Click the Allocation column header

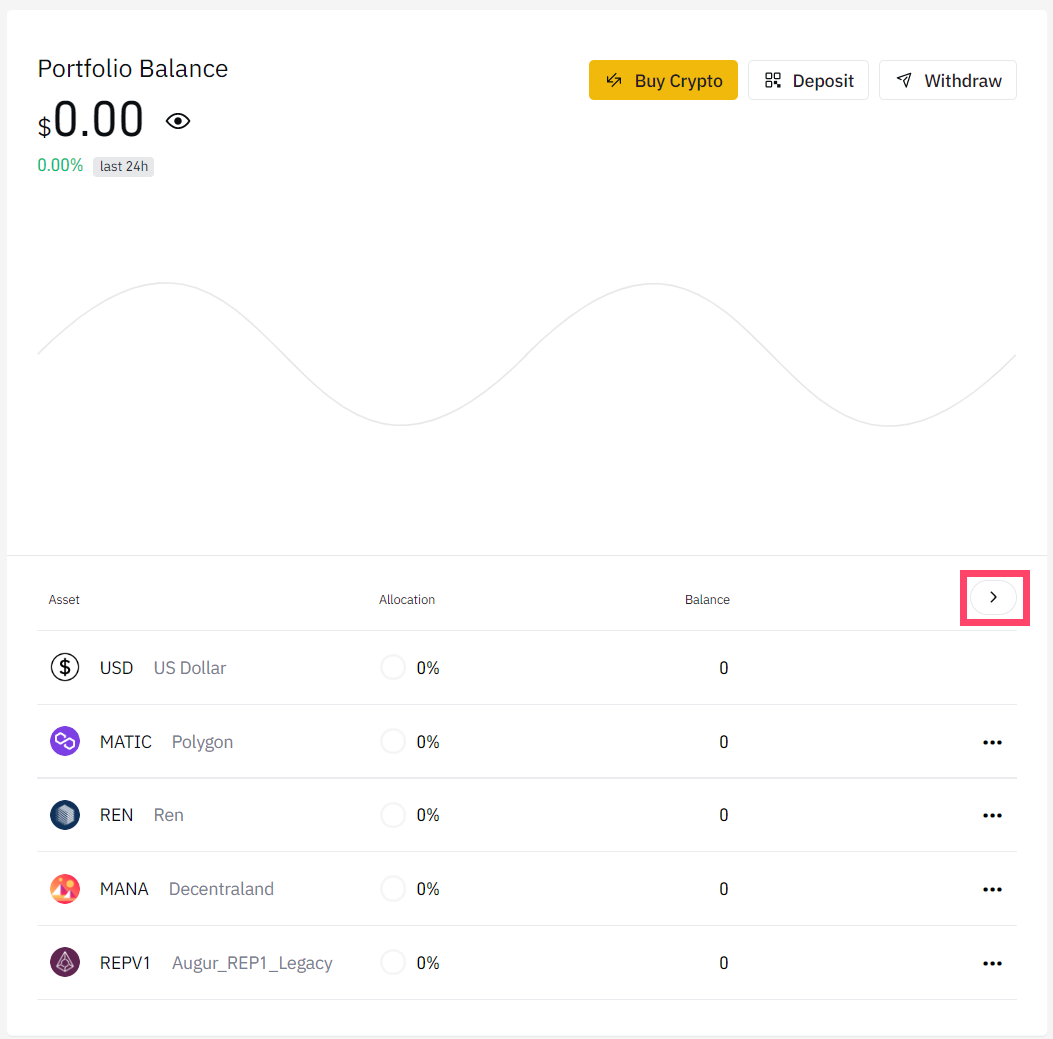pos(407,600)
